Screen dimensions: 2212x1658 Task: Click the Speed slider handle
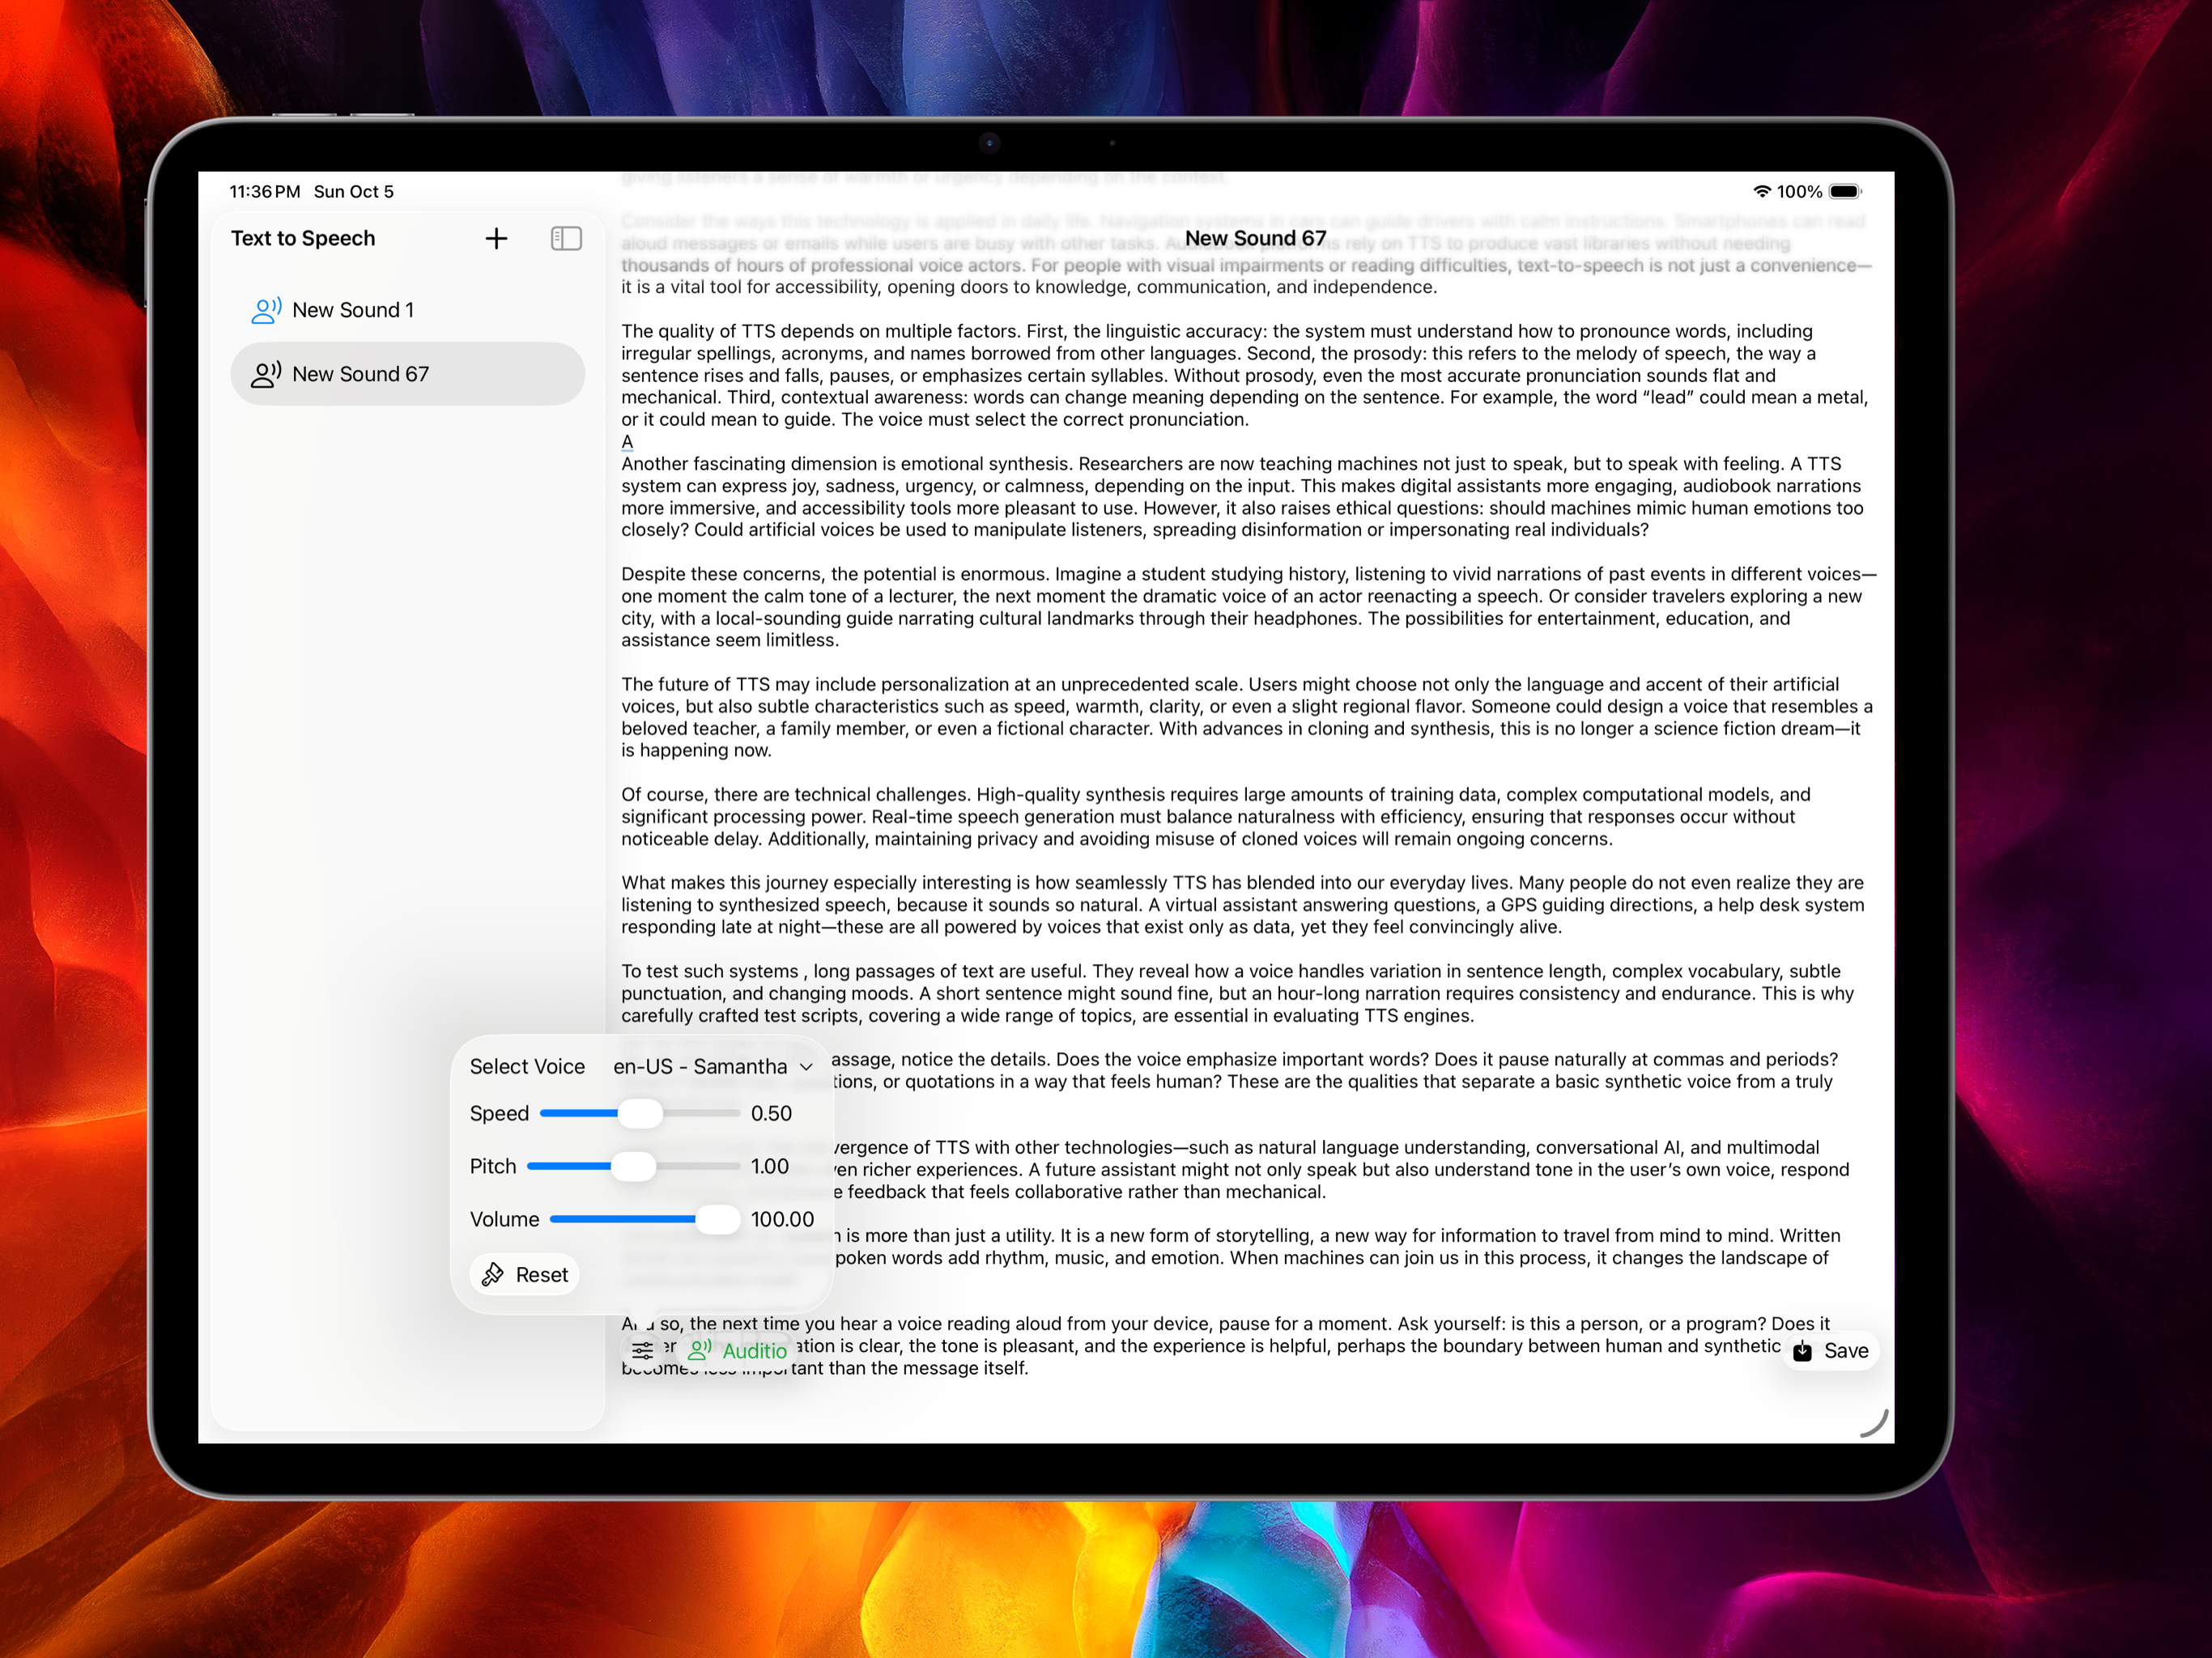point(640,1113)
